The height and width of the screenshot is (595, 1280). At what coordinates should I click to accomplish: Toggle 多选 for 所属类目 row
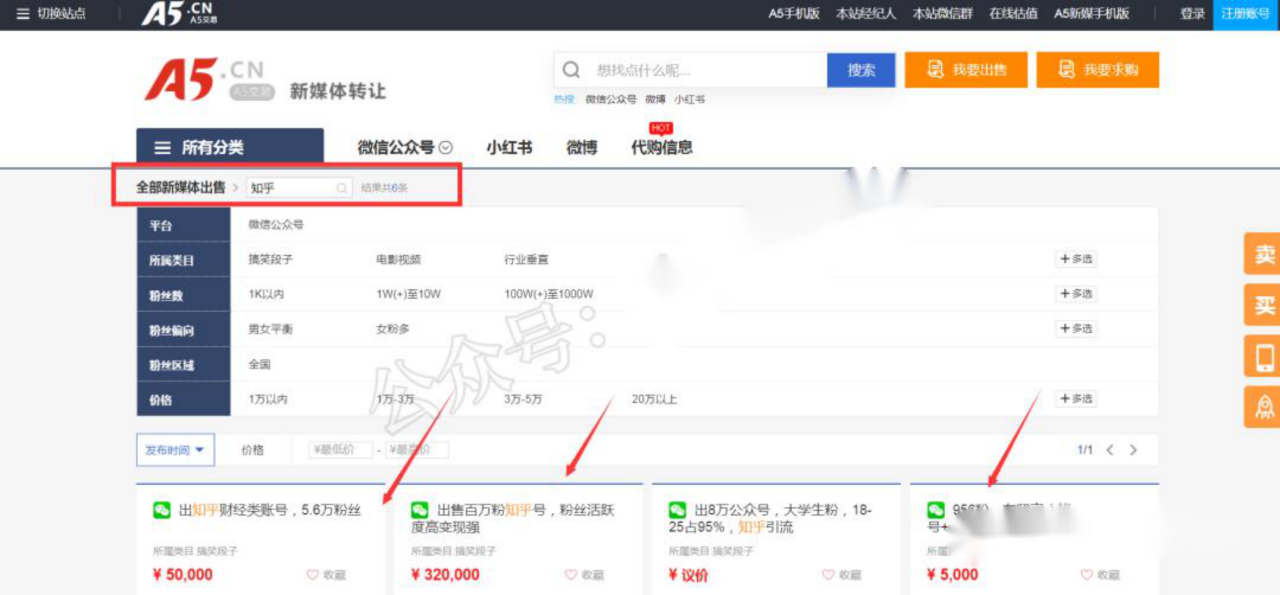click(x=1076, y=259)
